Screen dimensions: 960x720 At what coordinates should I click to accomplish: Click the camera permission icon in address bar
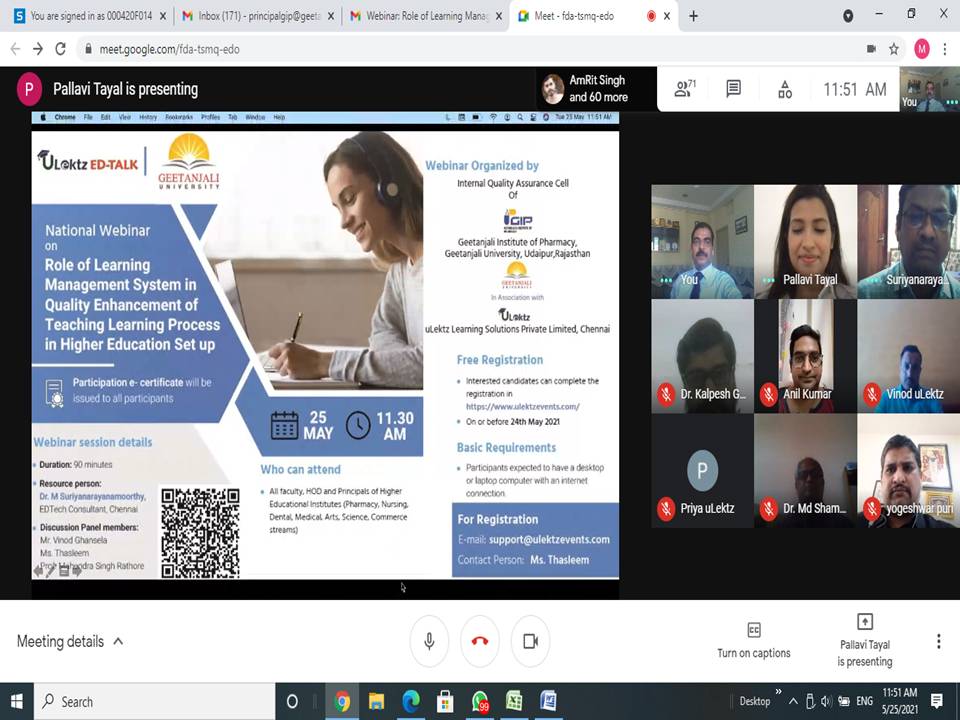[871, 49]
